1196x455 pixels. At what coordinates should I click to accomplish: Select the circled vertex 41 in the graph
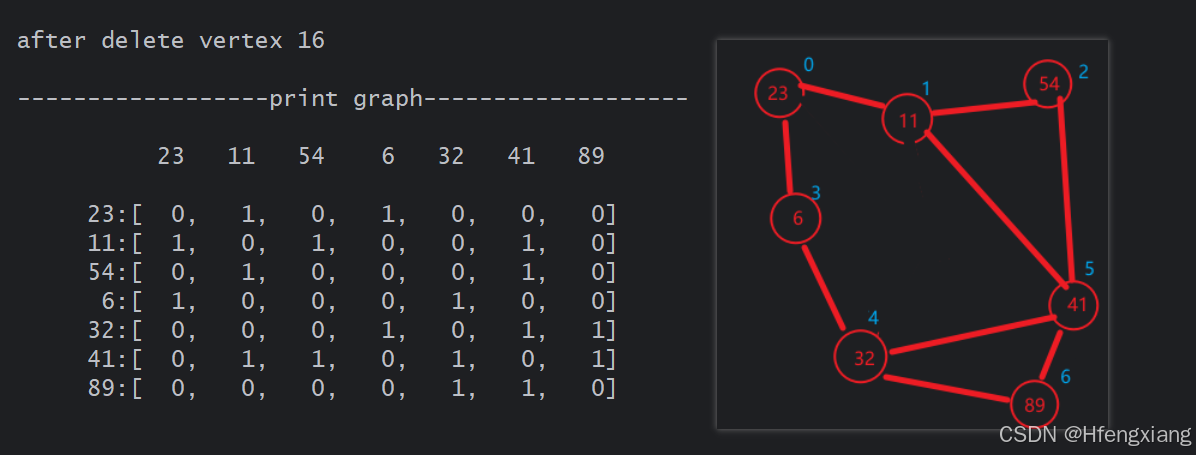click(1075, 305)
